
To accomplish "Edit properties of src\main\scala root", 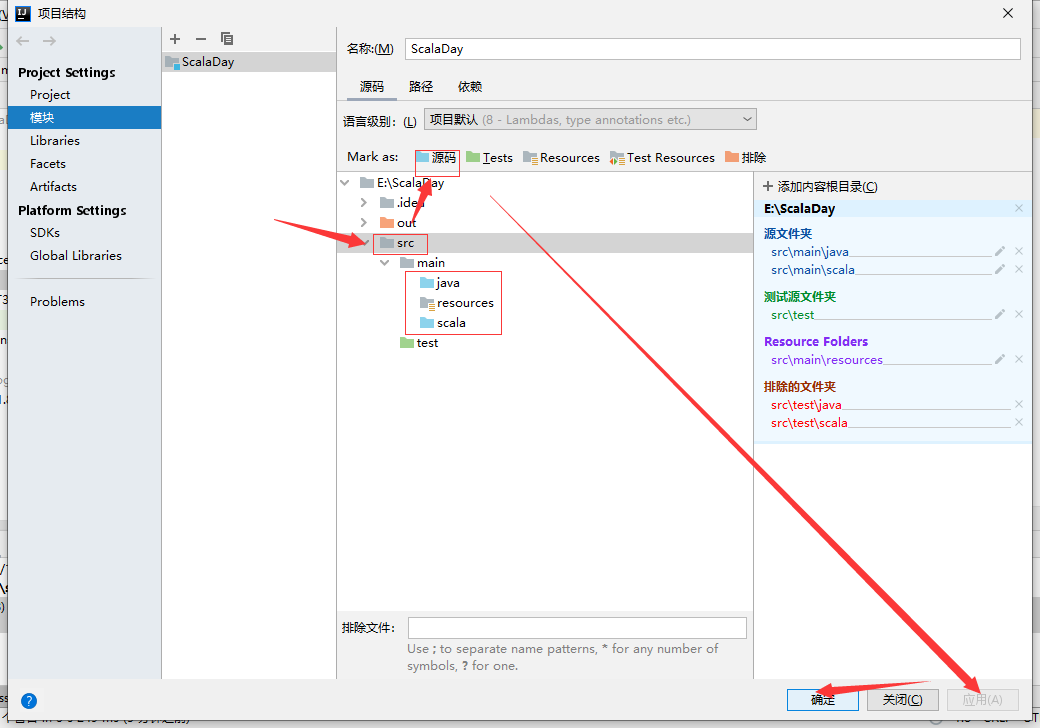I will point(1000,269).
